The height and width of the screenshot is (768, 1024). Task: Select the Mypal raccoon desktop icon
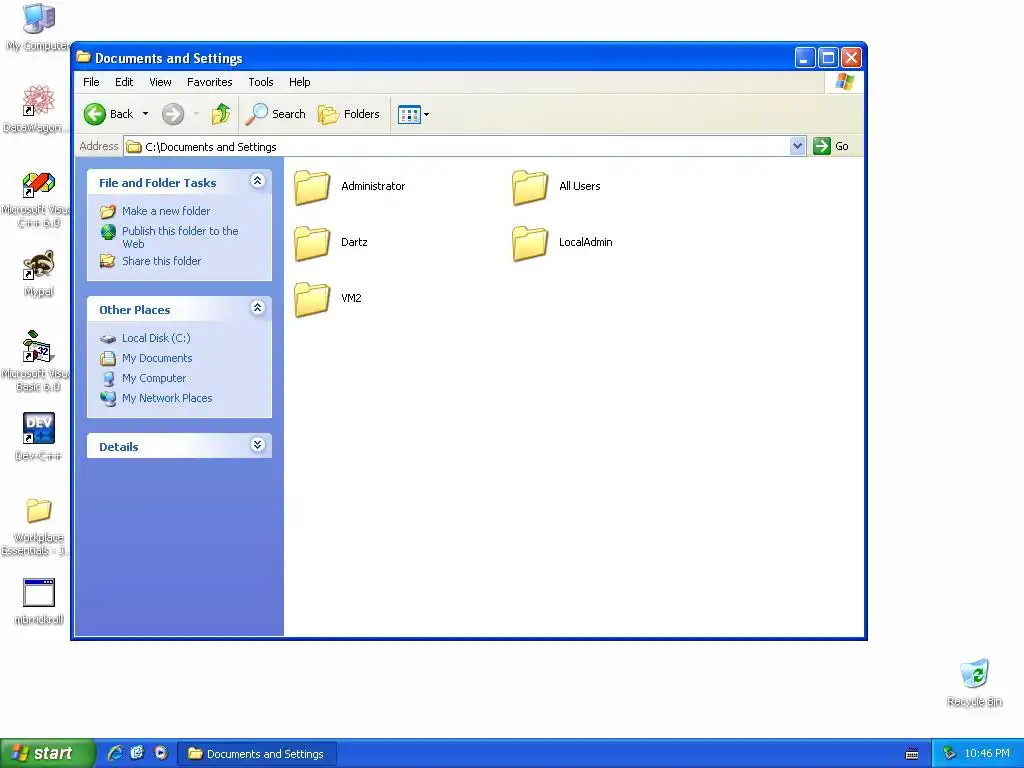pyautogui.click(x=39, y=274)
